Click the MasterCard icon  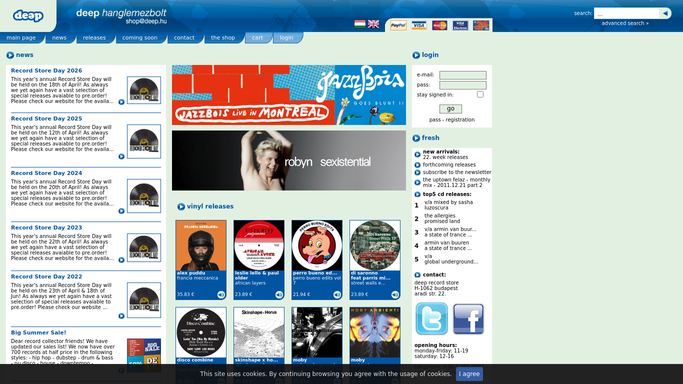click(x=440, y=26)
